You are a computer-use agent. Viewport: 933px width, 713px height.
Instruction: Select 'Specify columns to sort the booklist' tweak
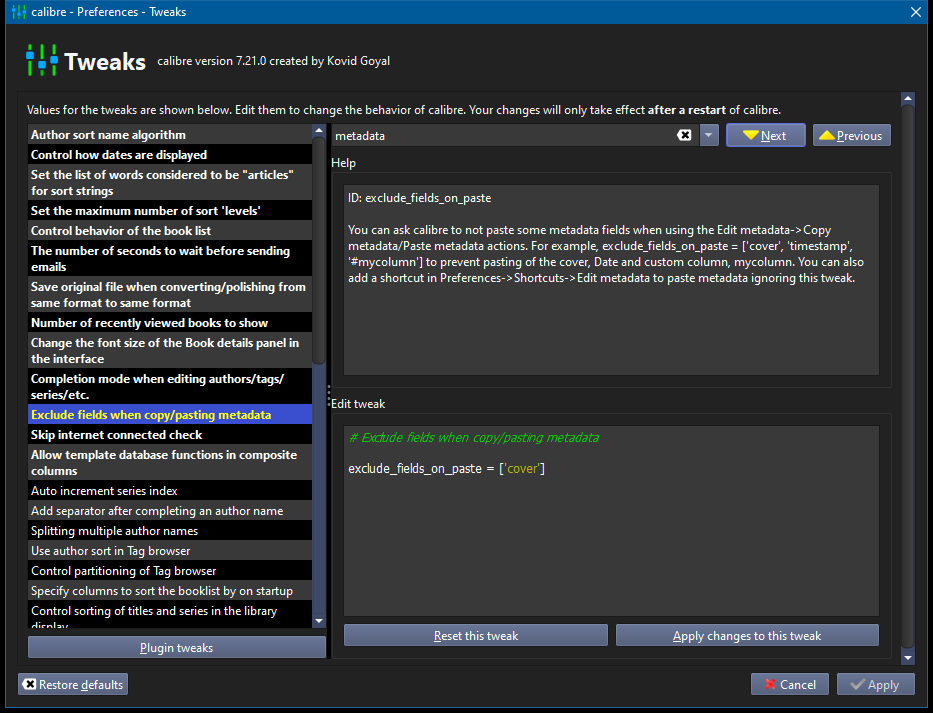pyautogui.click(x=170, y=591)
